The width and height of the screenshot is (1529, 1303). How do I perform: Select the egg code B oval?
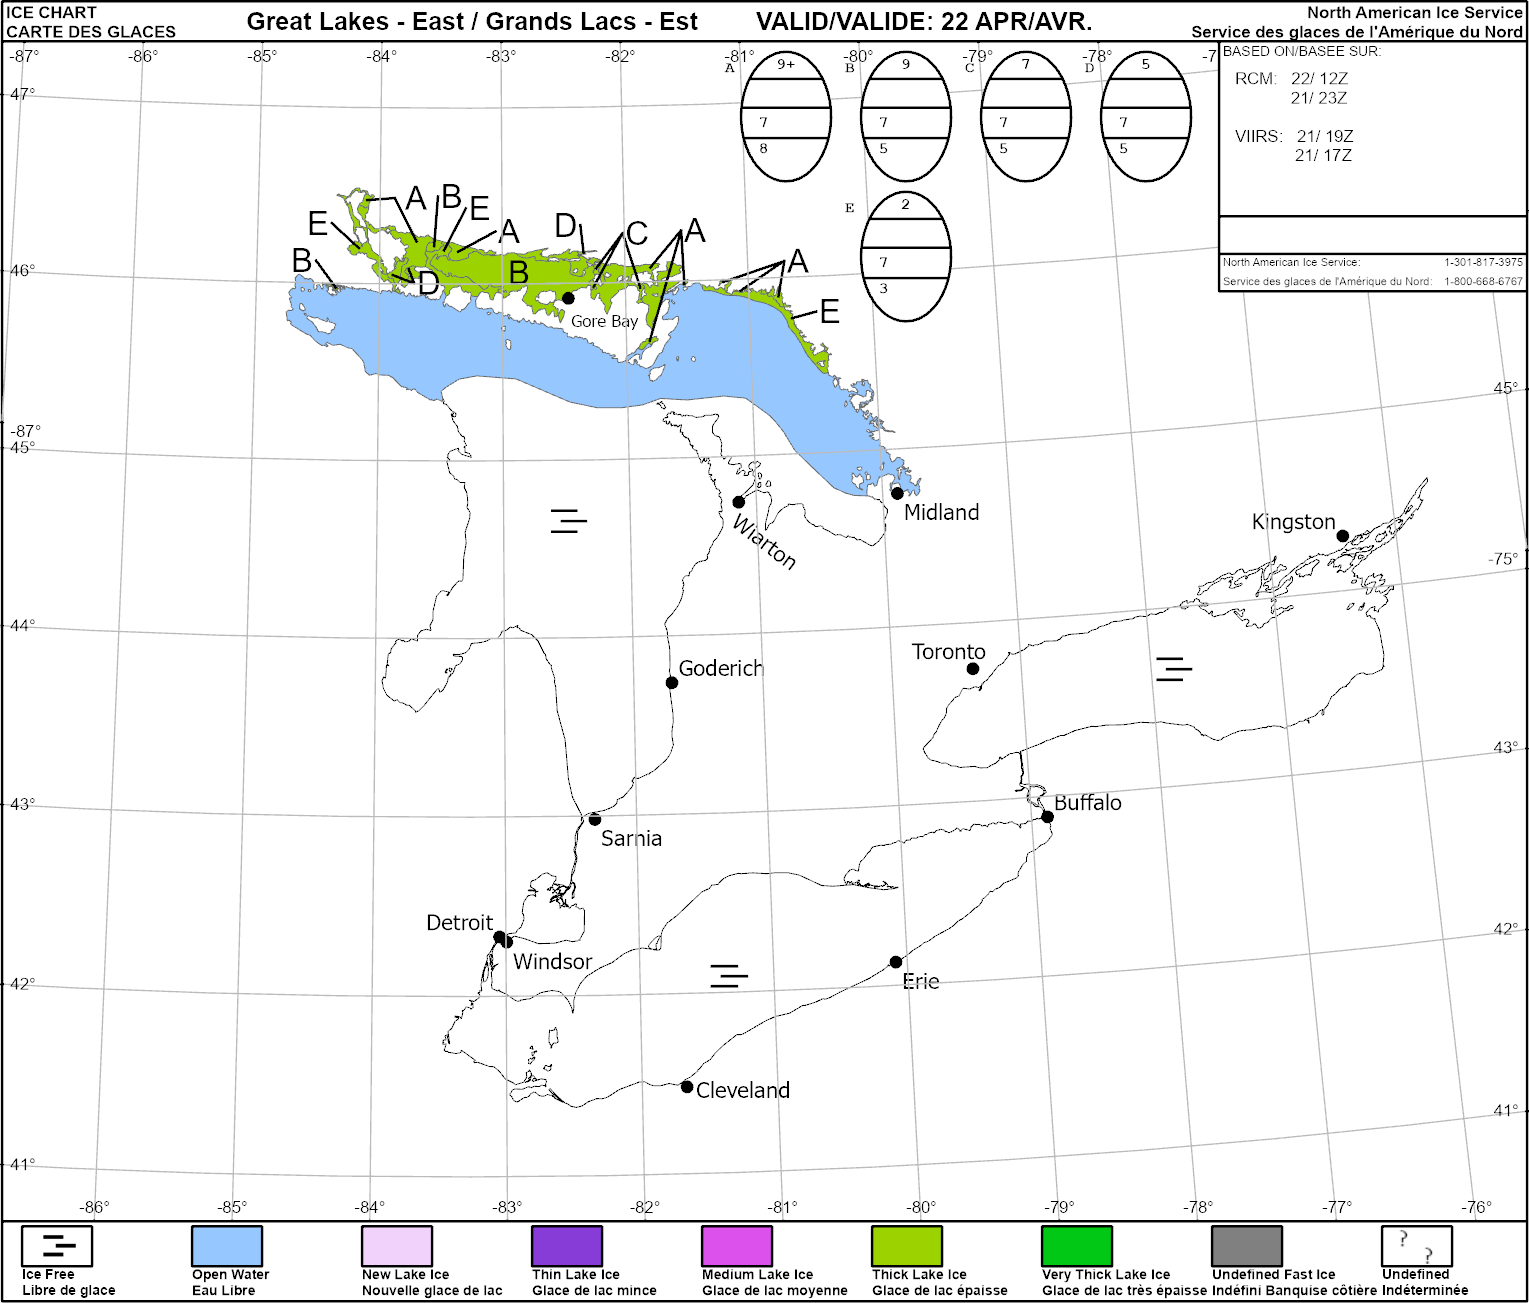905,116
